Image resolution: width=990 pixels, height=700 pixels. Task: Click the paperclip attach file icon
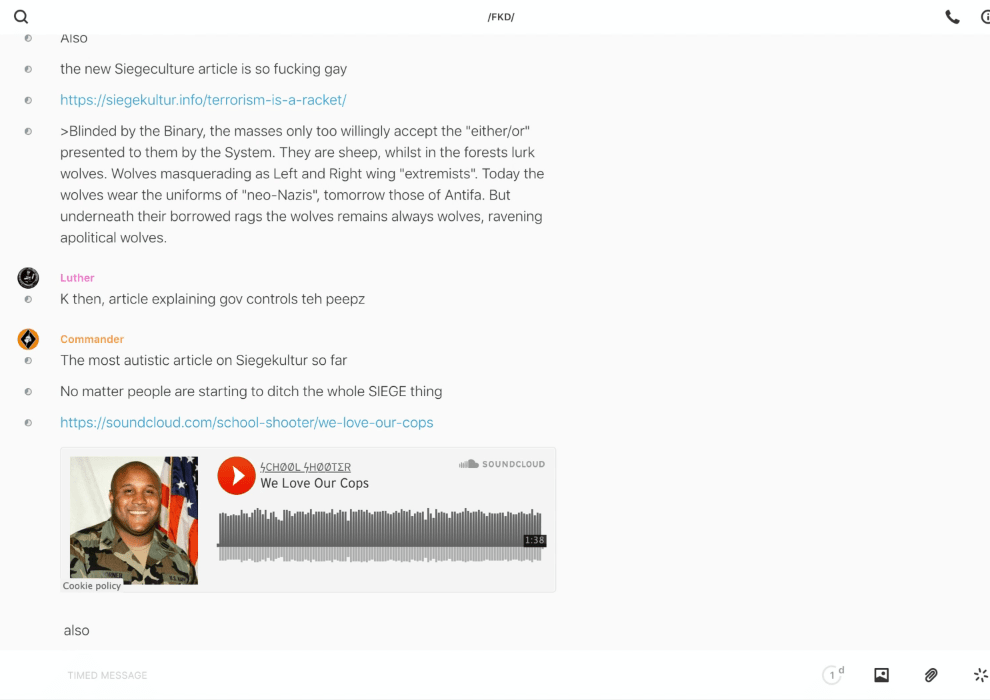931,675
